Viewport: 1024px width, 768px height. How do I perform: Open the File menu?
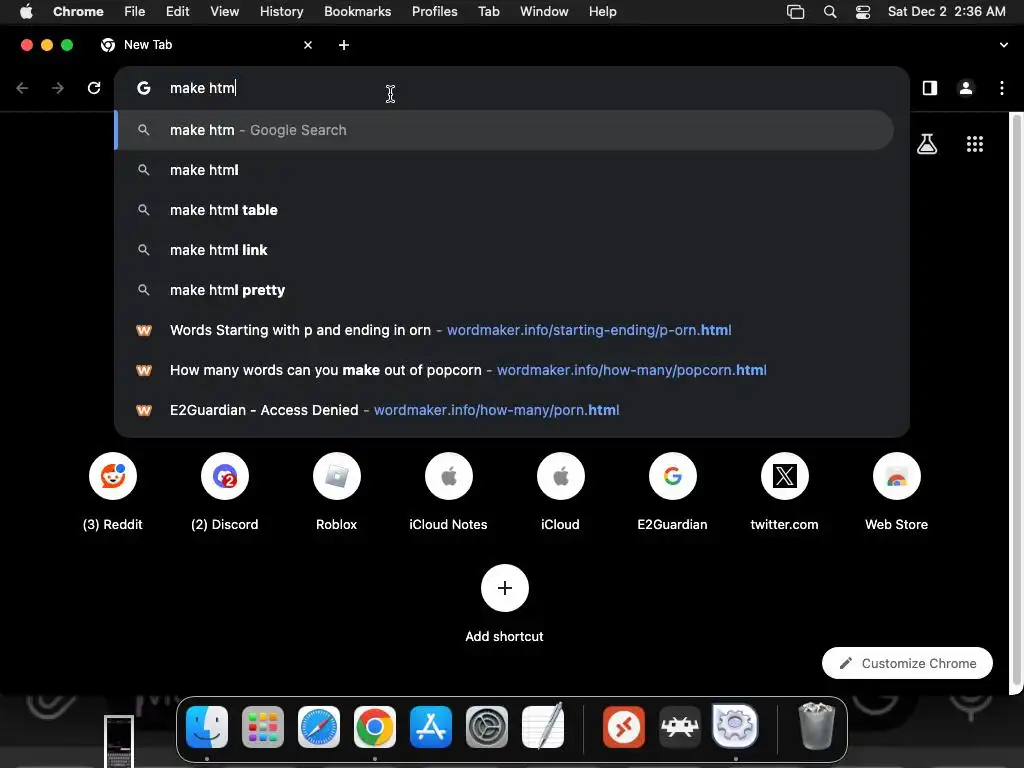[135, 12]
